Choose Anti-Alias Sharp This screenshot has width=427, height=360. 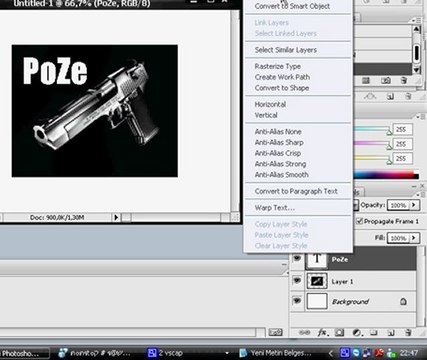(x=279, y=142)
